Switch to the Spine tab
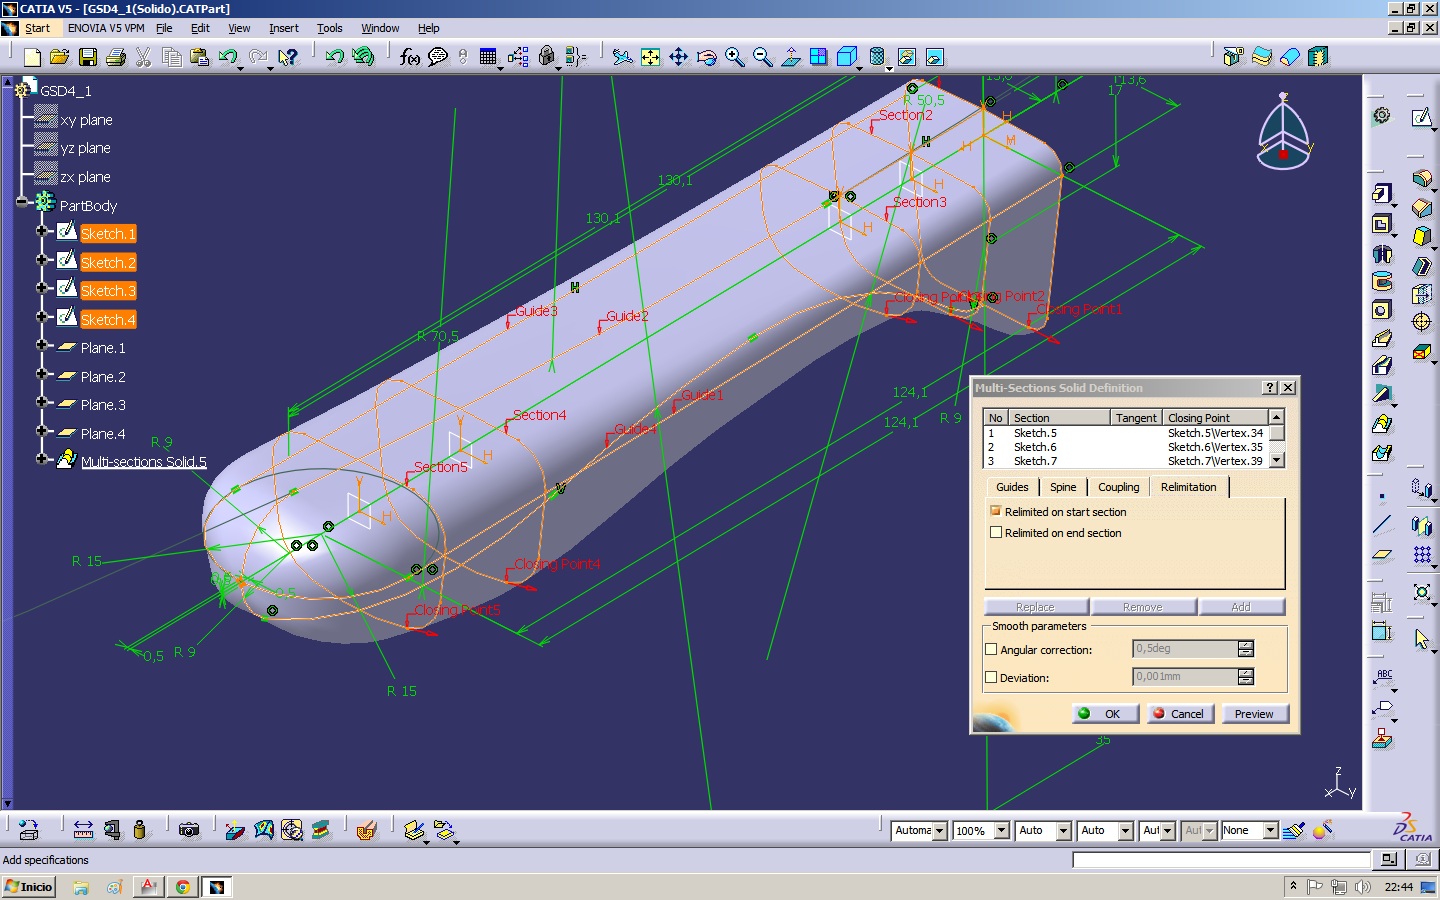1440x900 pixels. click(1063, 487)
